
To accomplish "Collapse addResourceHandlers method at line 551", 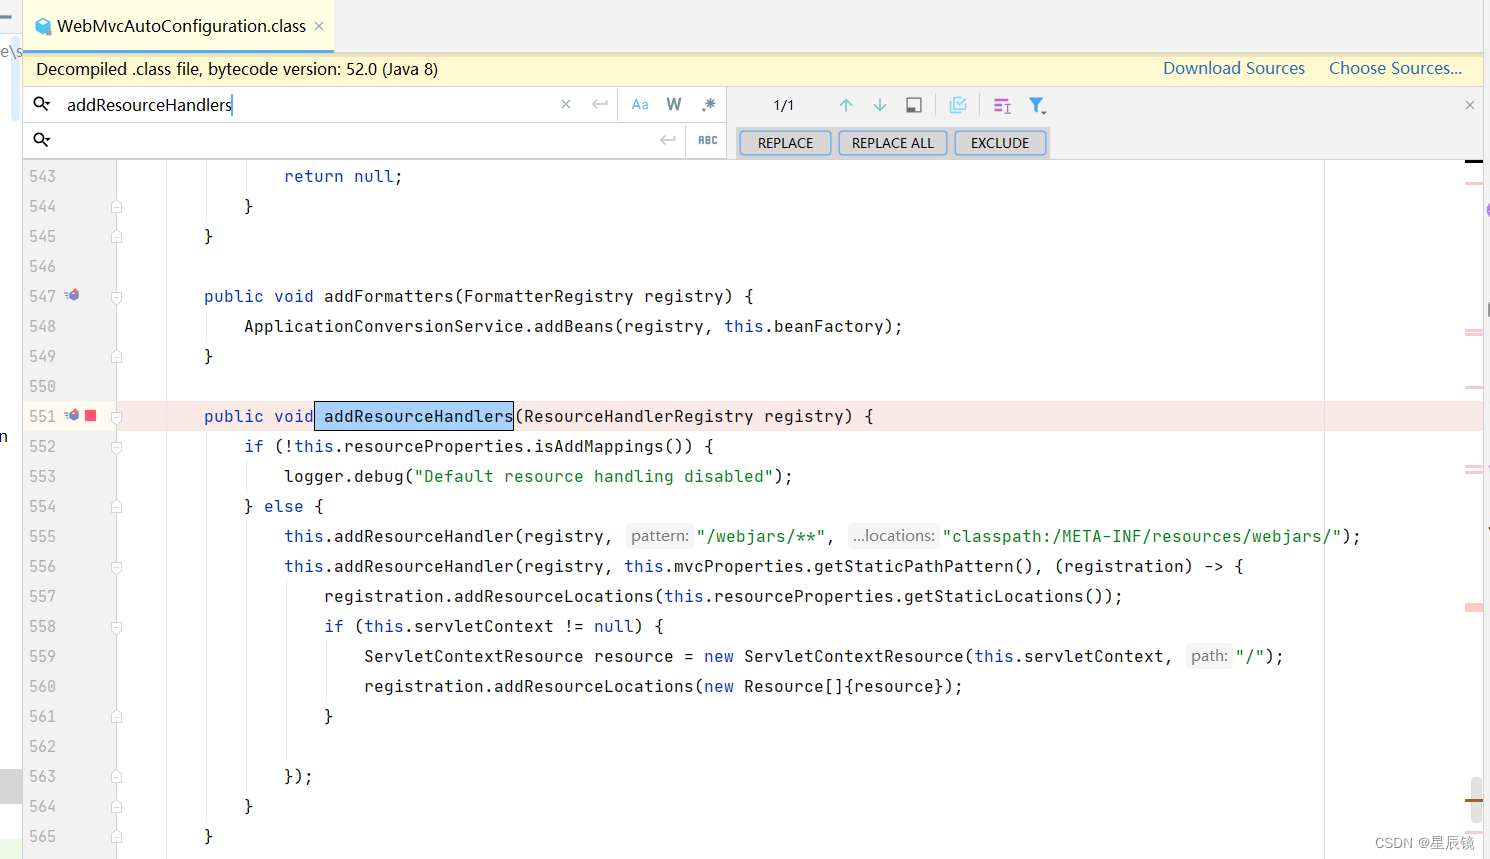I will tap(116, 417).
